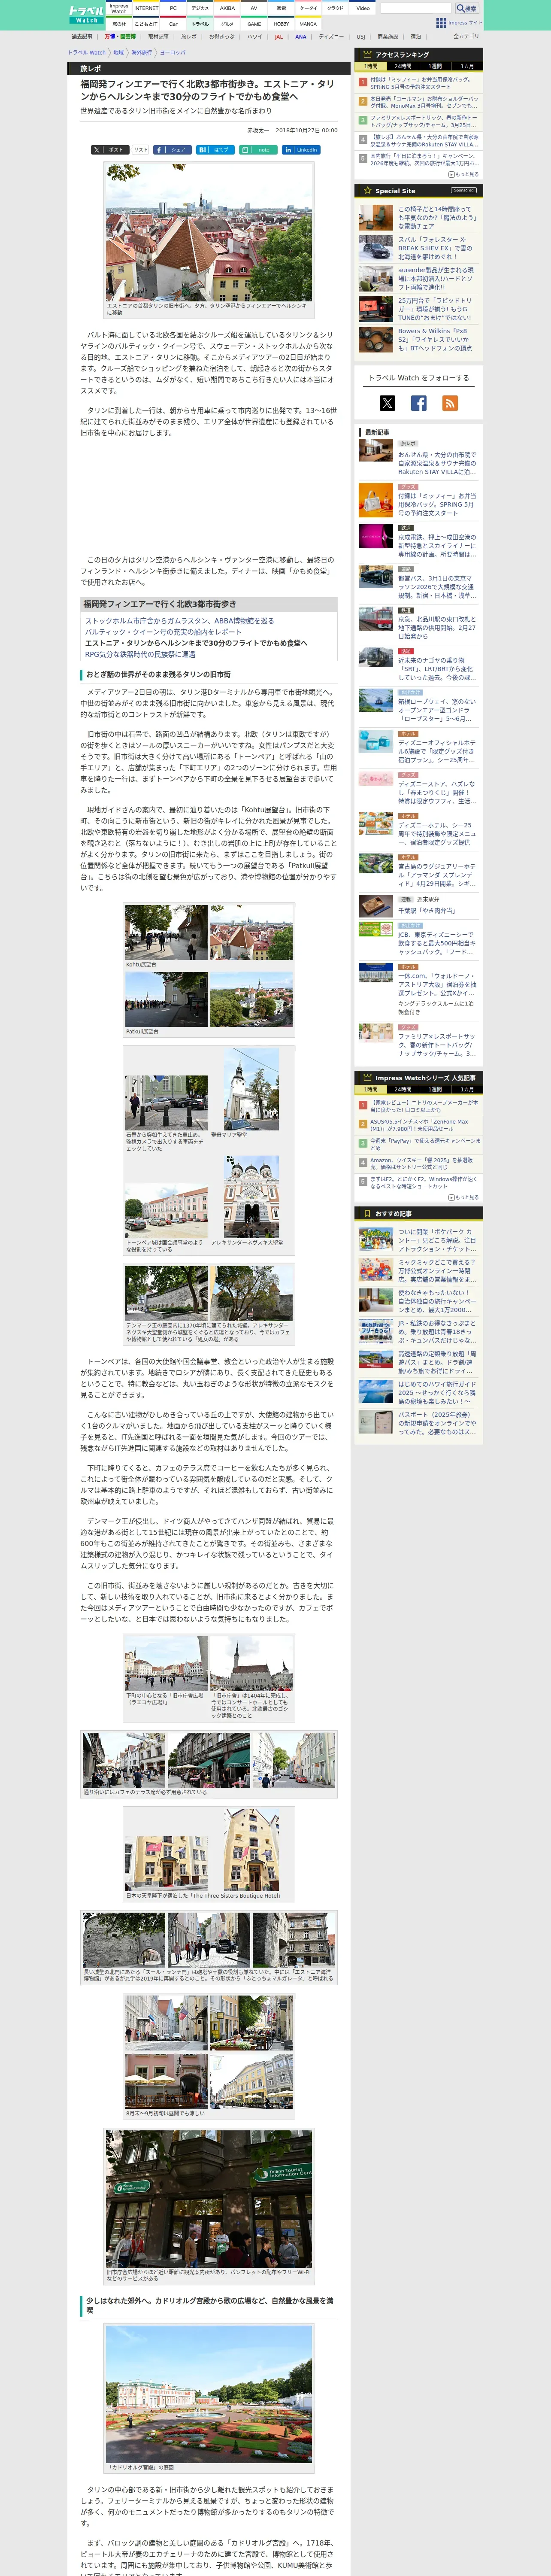Open もっと見る under the access ranking
The width and height of the screenshot is (551, 2576).
pyautogui.click(x=464, y=174)
